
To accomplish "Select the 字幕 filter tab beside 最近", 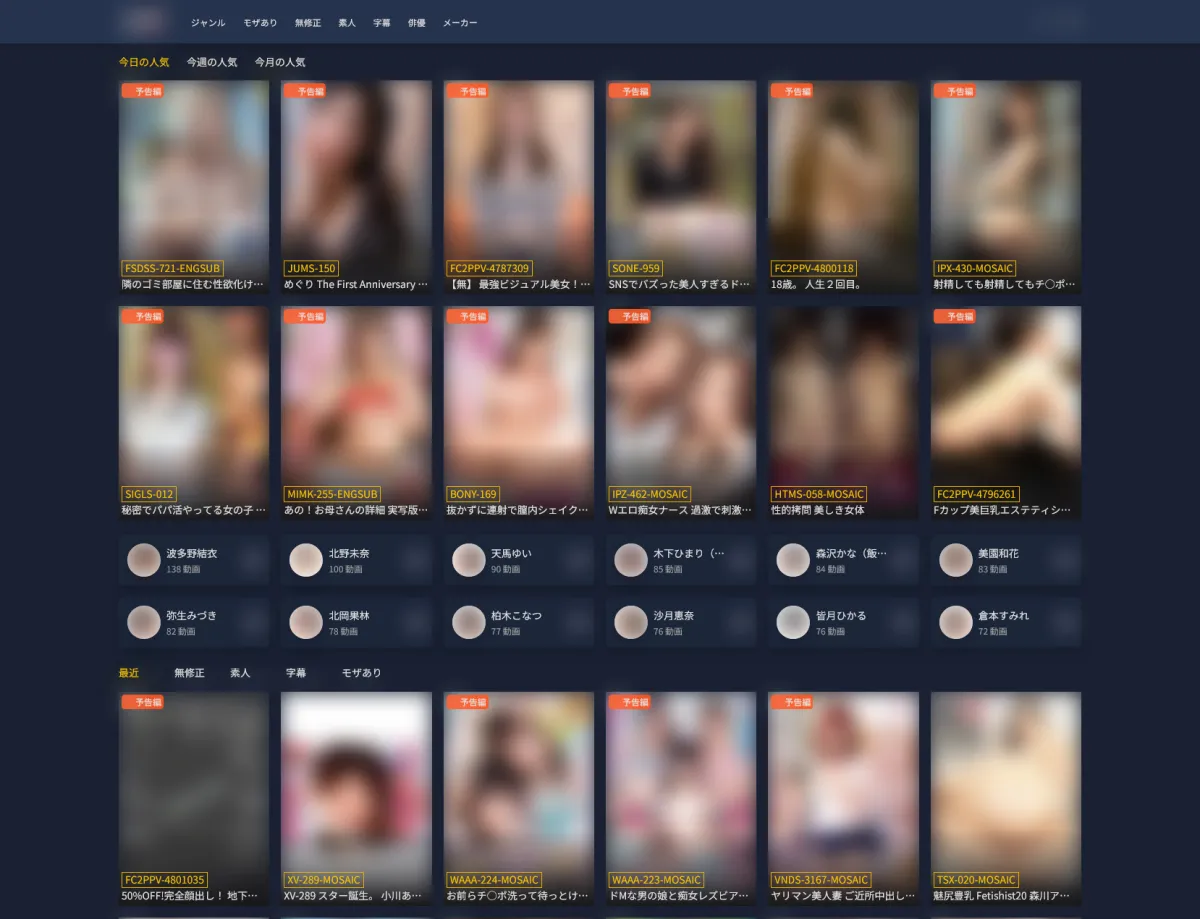I will click(296, 673).
